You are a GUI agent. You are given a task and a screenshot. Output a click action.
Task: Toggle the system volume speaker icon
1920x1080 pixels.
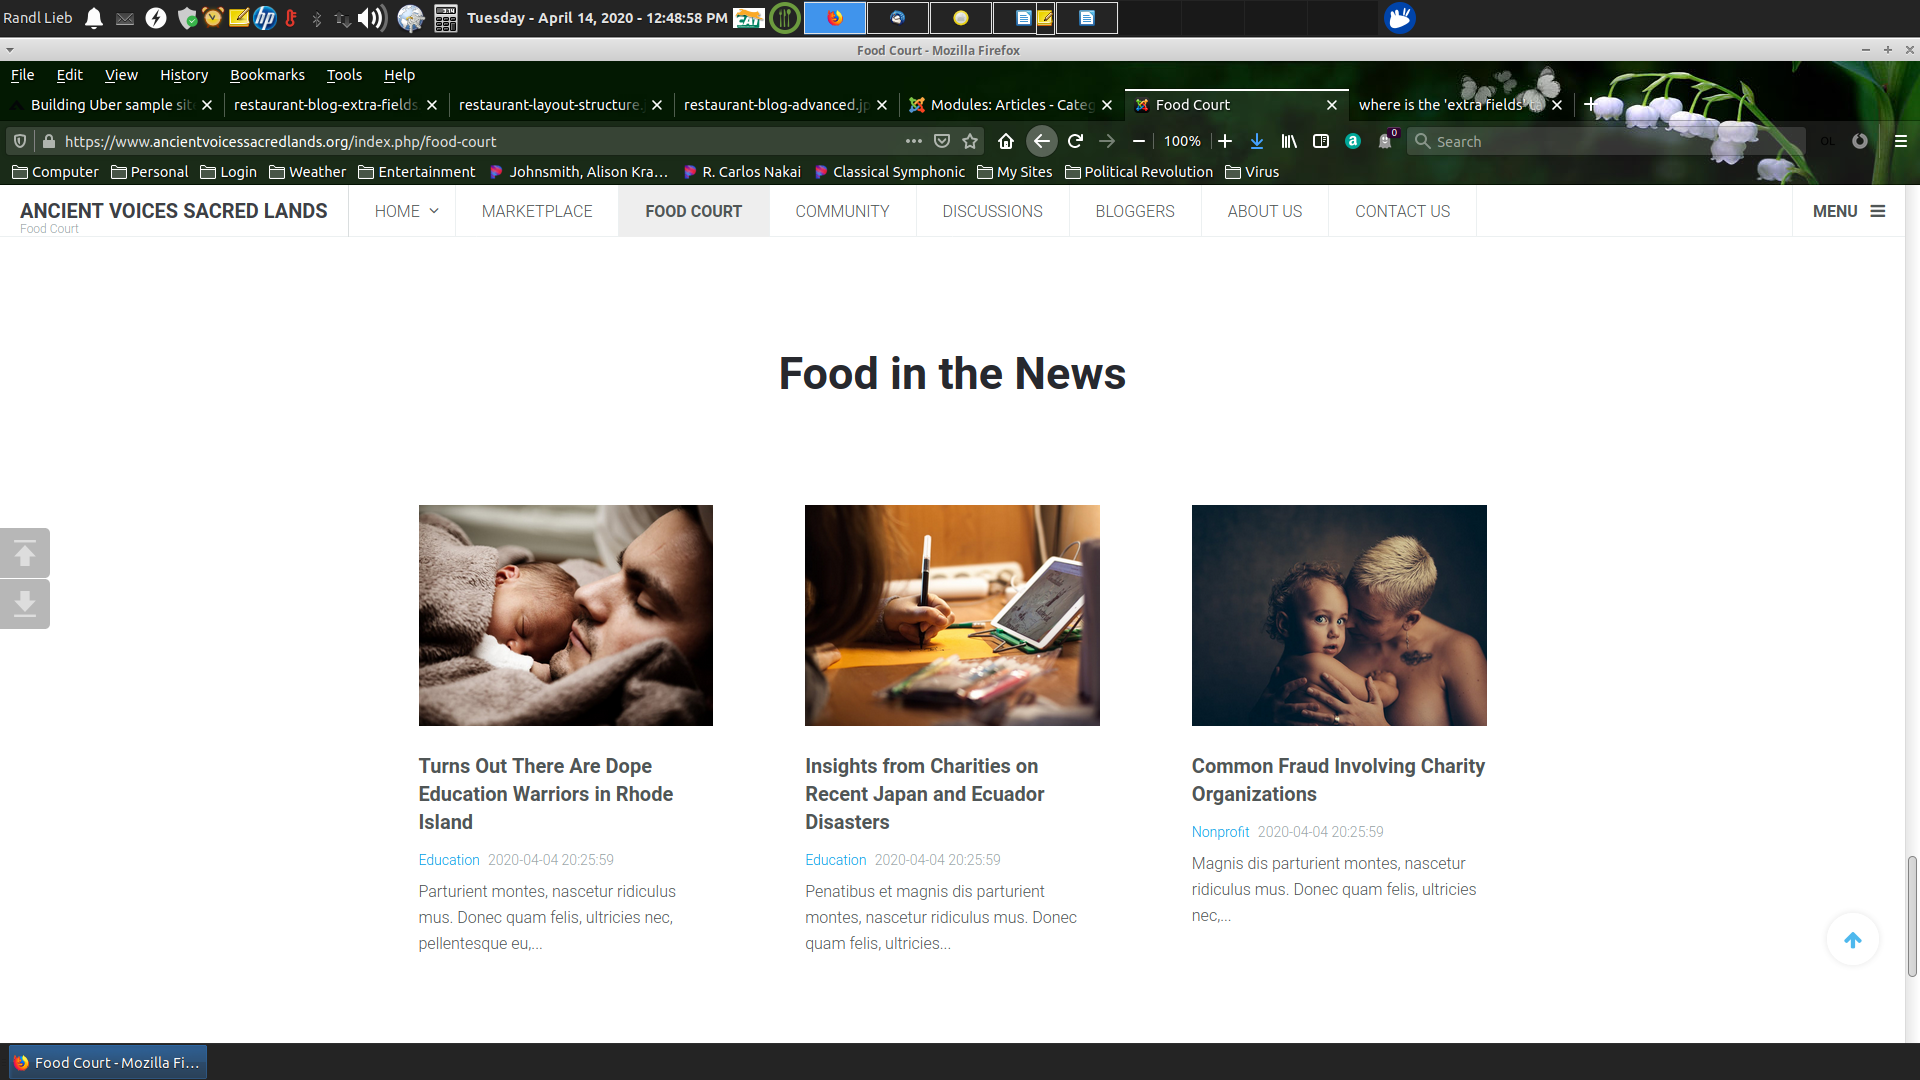coord(371,18)
